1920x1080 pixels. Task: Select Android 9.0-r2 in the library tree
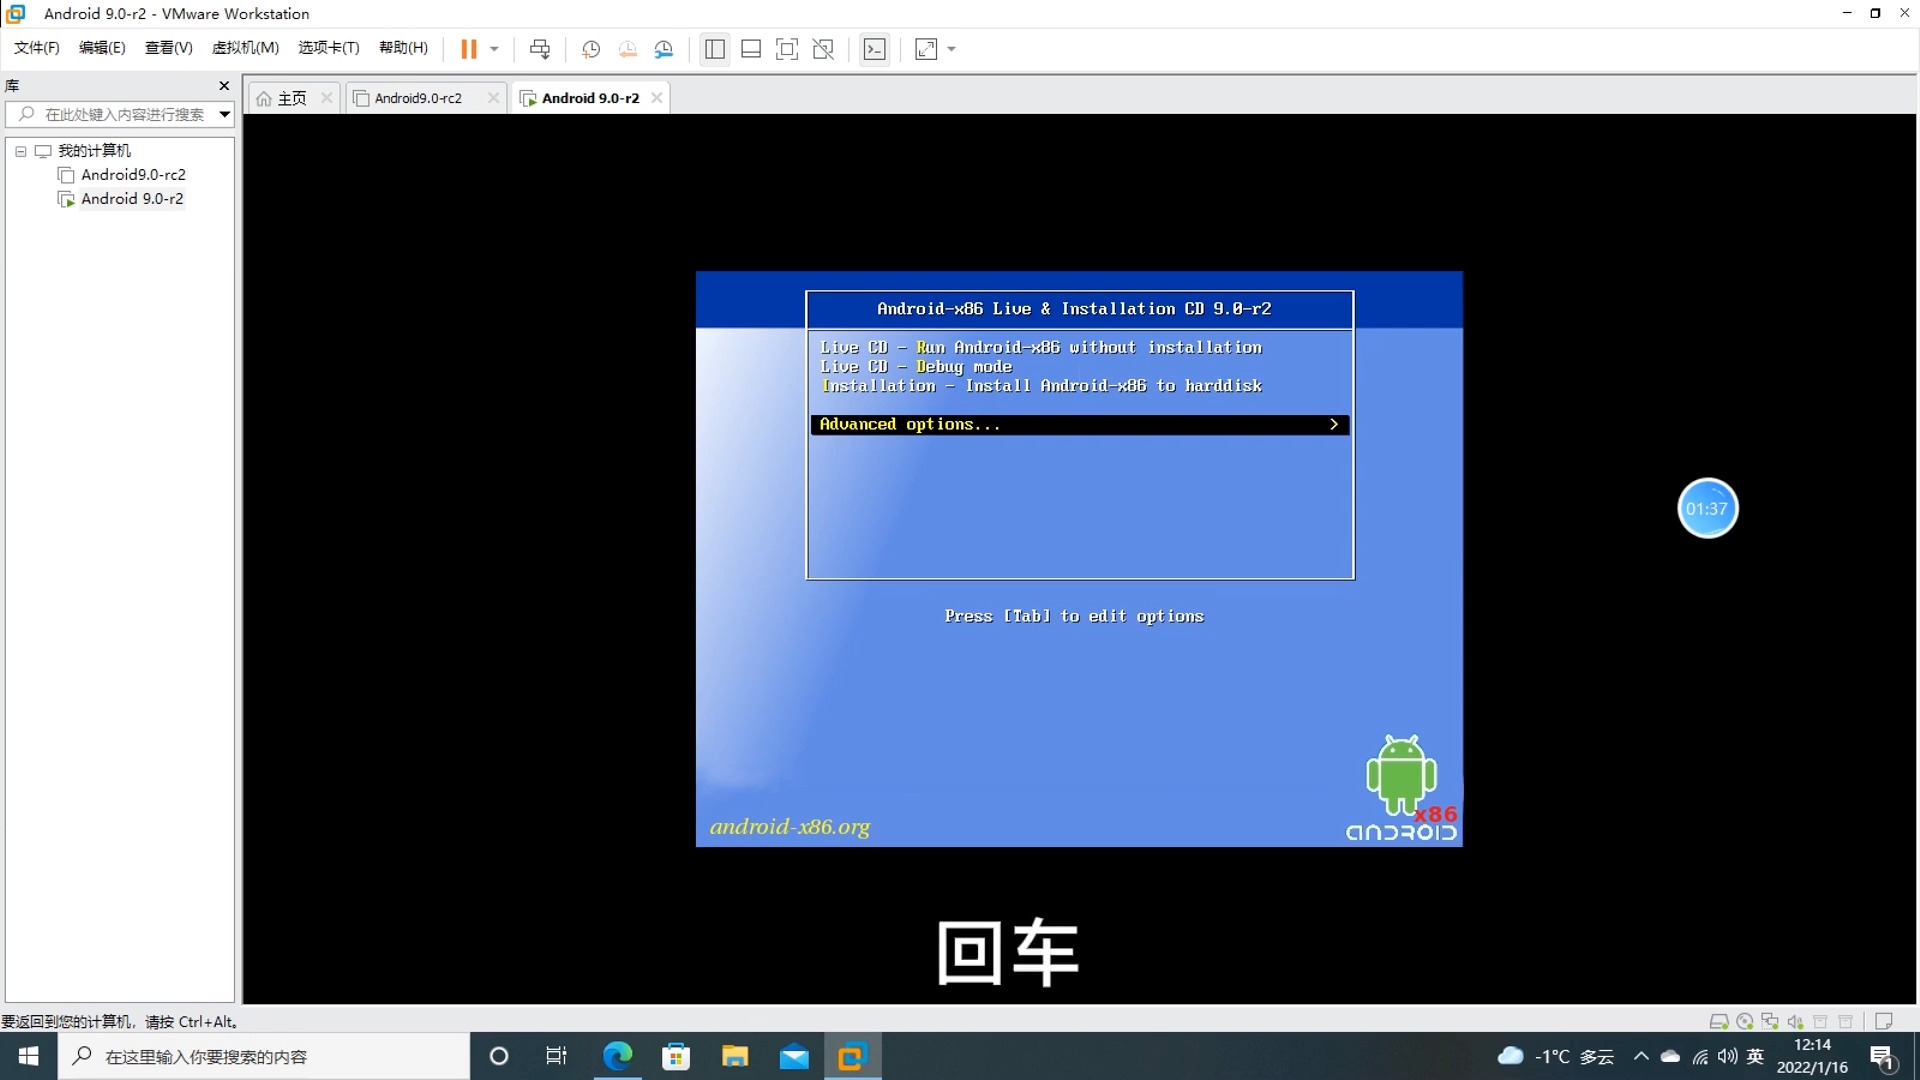(x=132, y=199)
